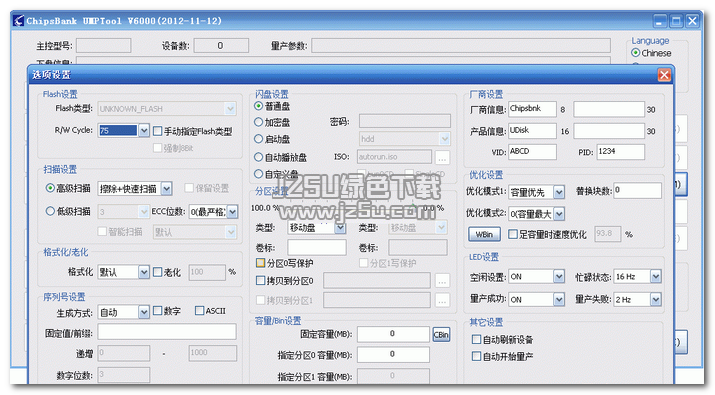Click the second 厂商信息 30-character field
Viewport: 715px width, 395px height.
(x=609, y=109)
